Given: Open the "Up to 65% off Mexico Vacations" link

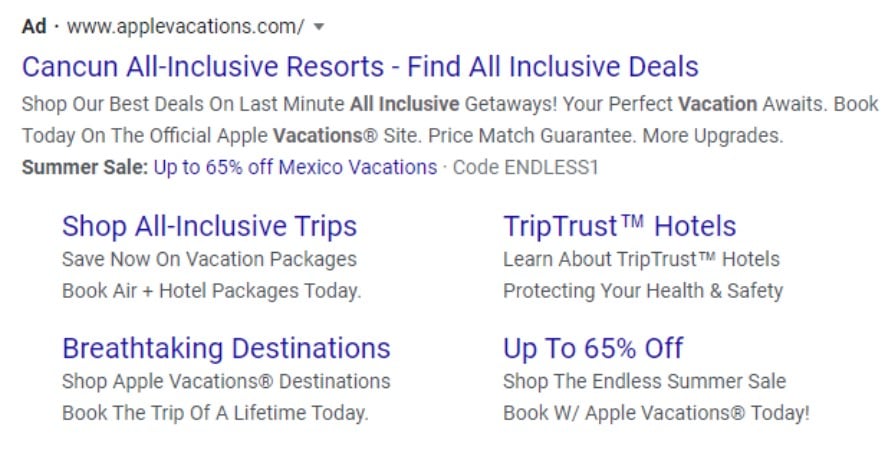Looking at the screenshot, I should [x=295, y=167].
